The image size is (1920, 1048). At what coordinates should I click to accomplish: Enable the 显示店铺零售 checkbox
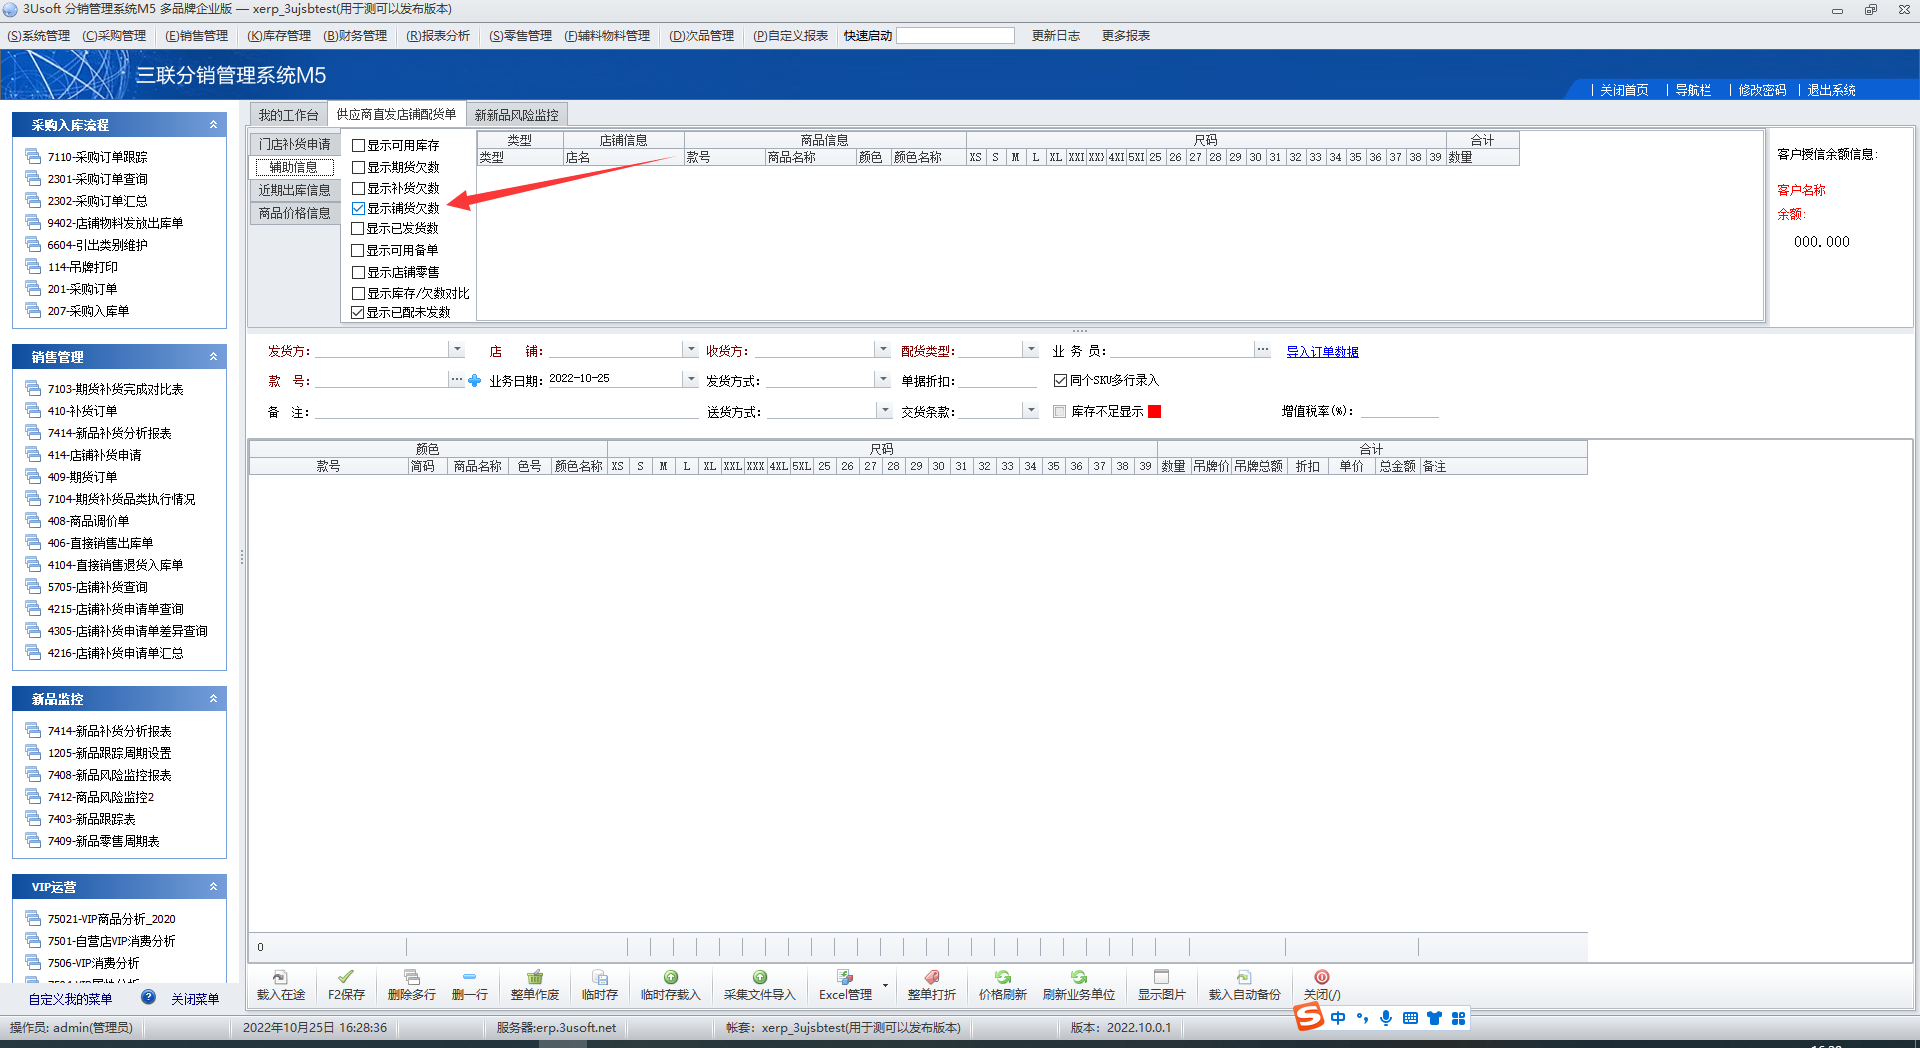coord(358,272)
